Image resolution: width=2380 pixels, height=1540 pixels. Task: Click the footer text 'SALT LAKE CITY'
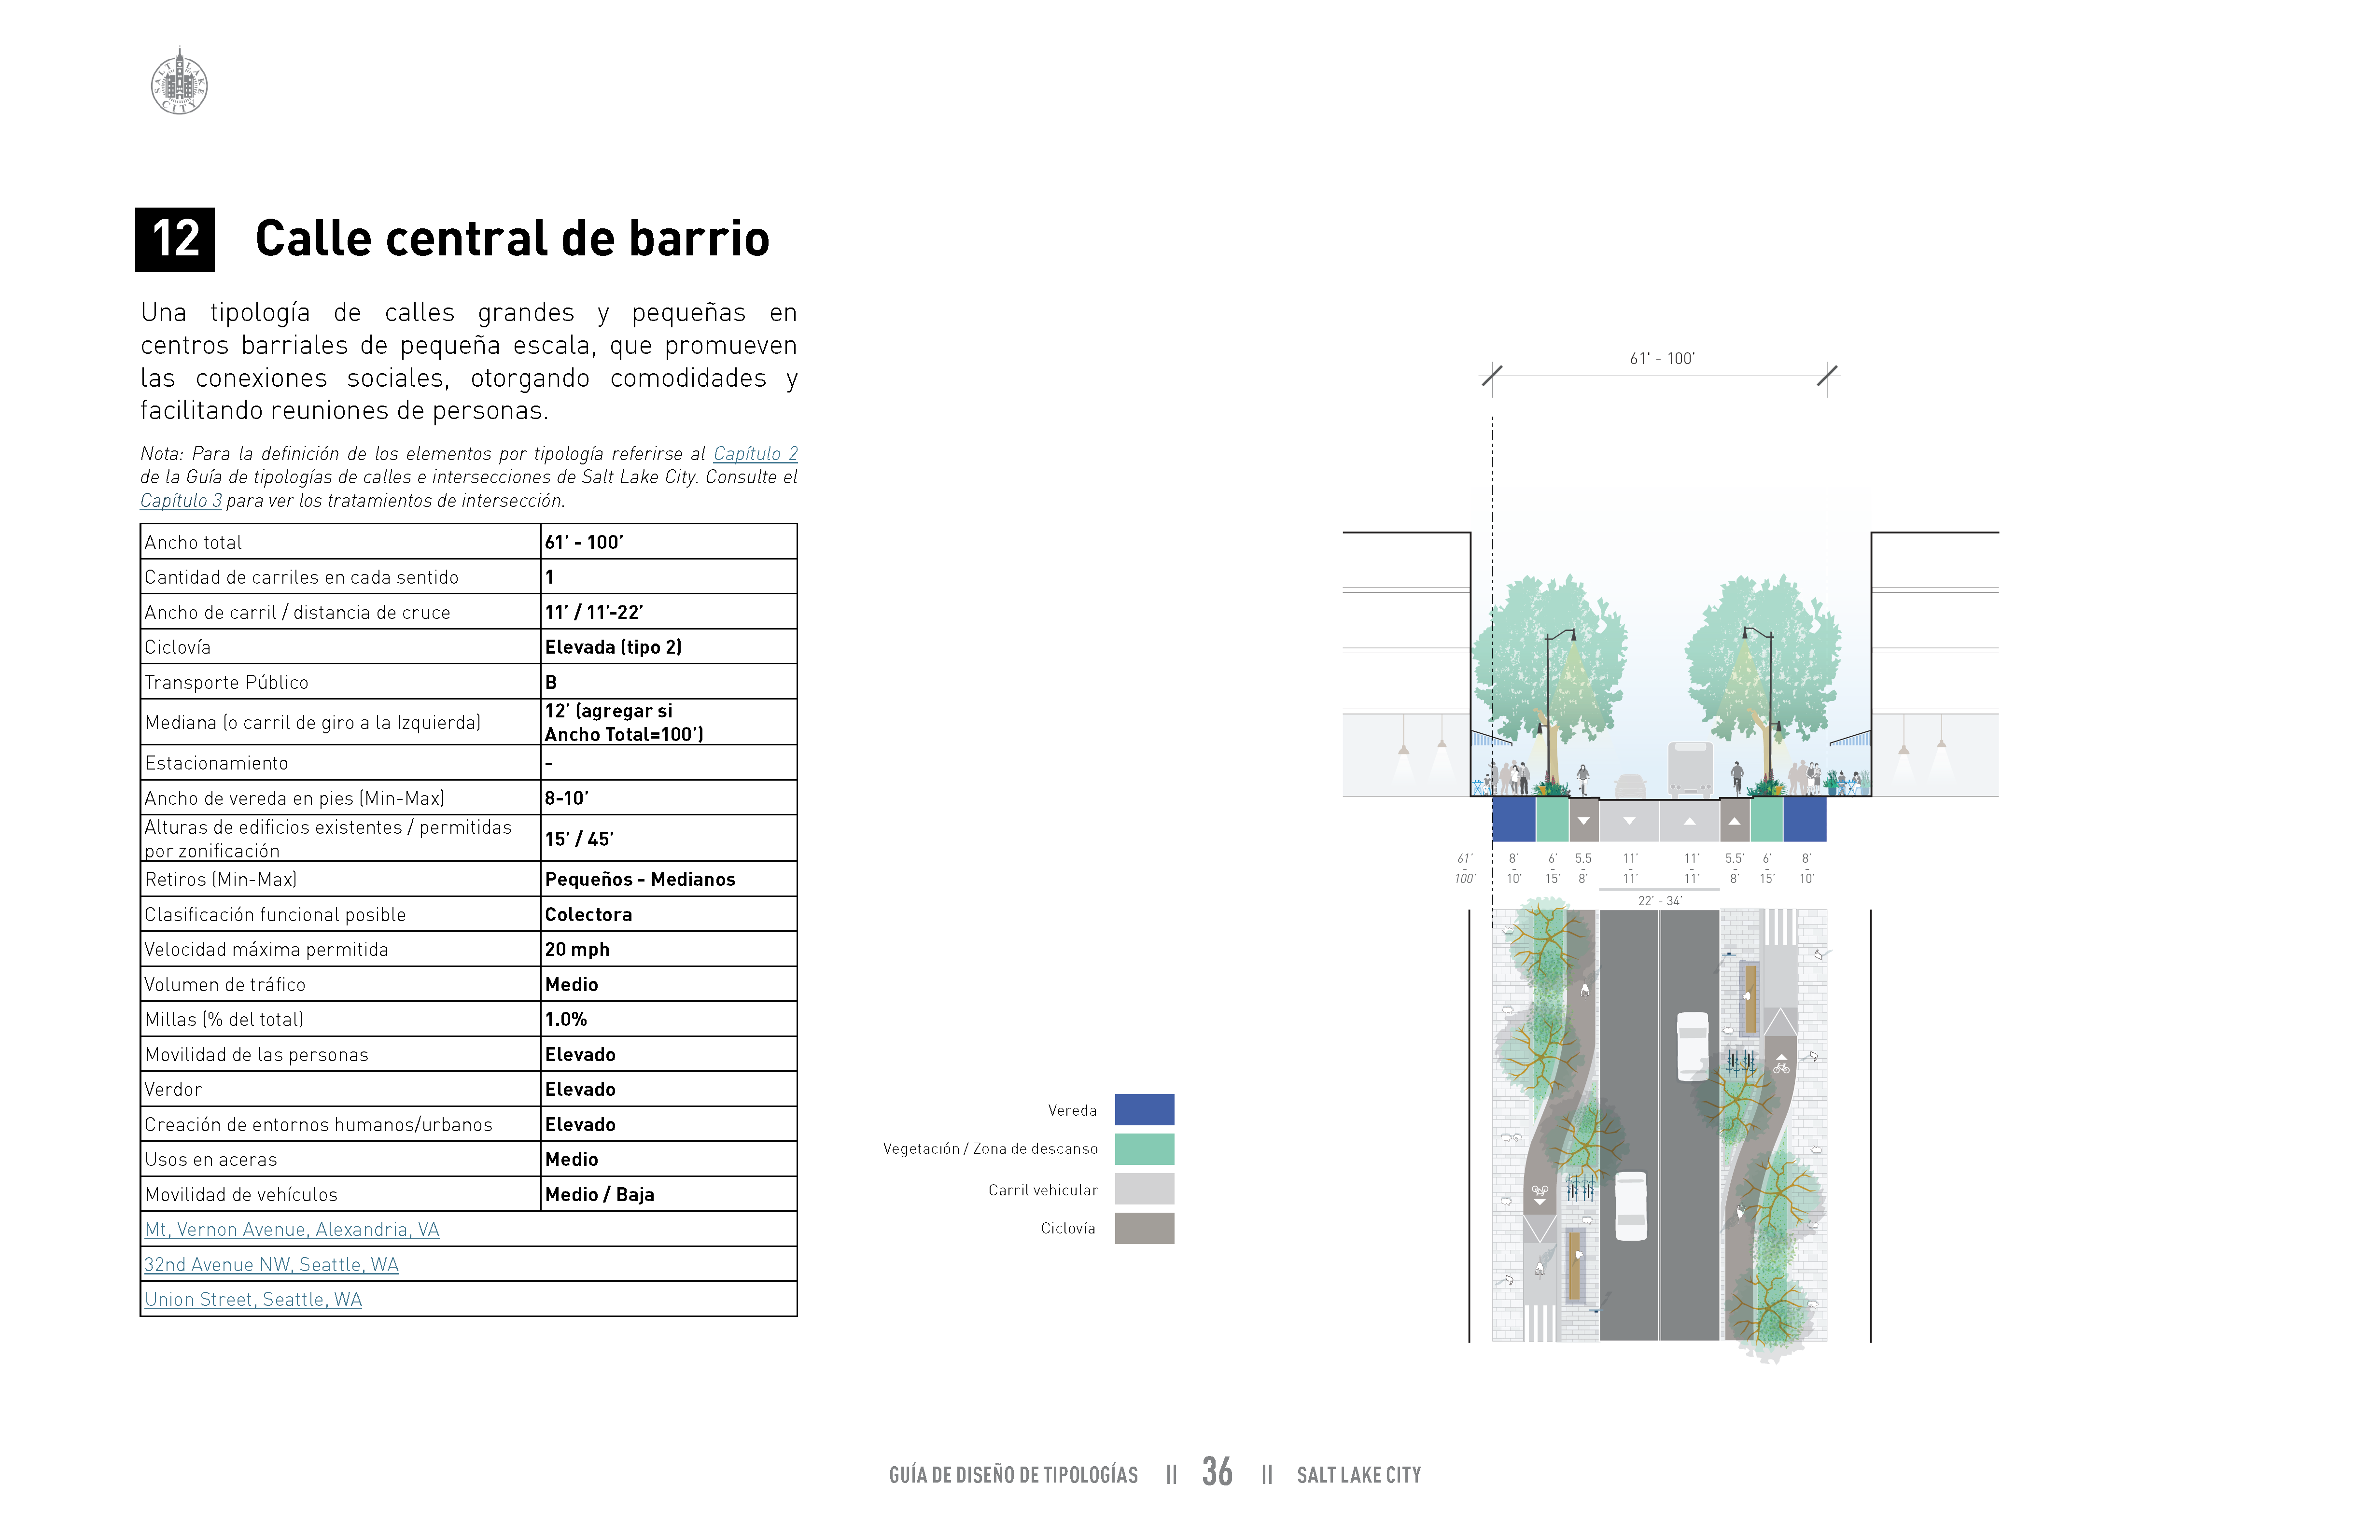pos(1359,1475)
